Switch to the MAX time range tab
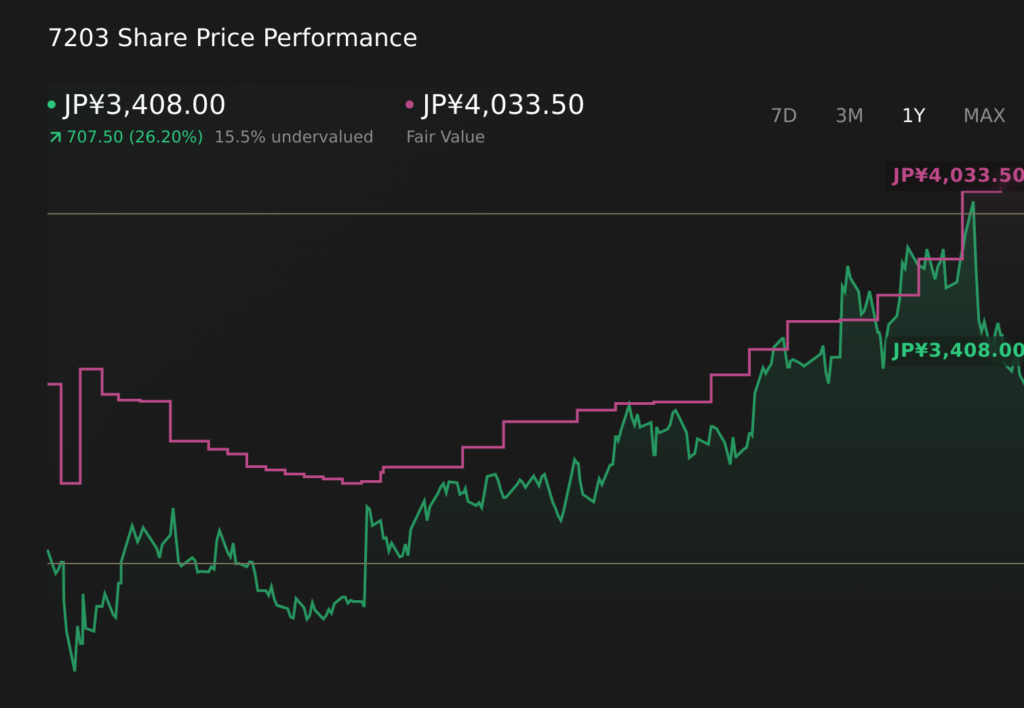The width and height of the screenshot is (1024, 708). click(x=984, y=115)
